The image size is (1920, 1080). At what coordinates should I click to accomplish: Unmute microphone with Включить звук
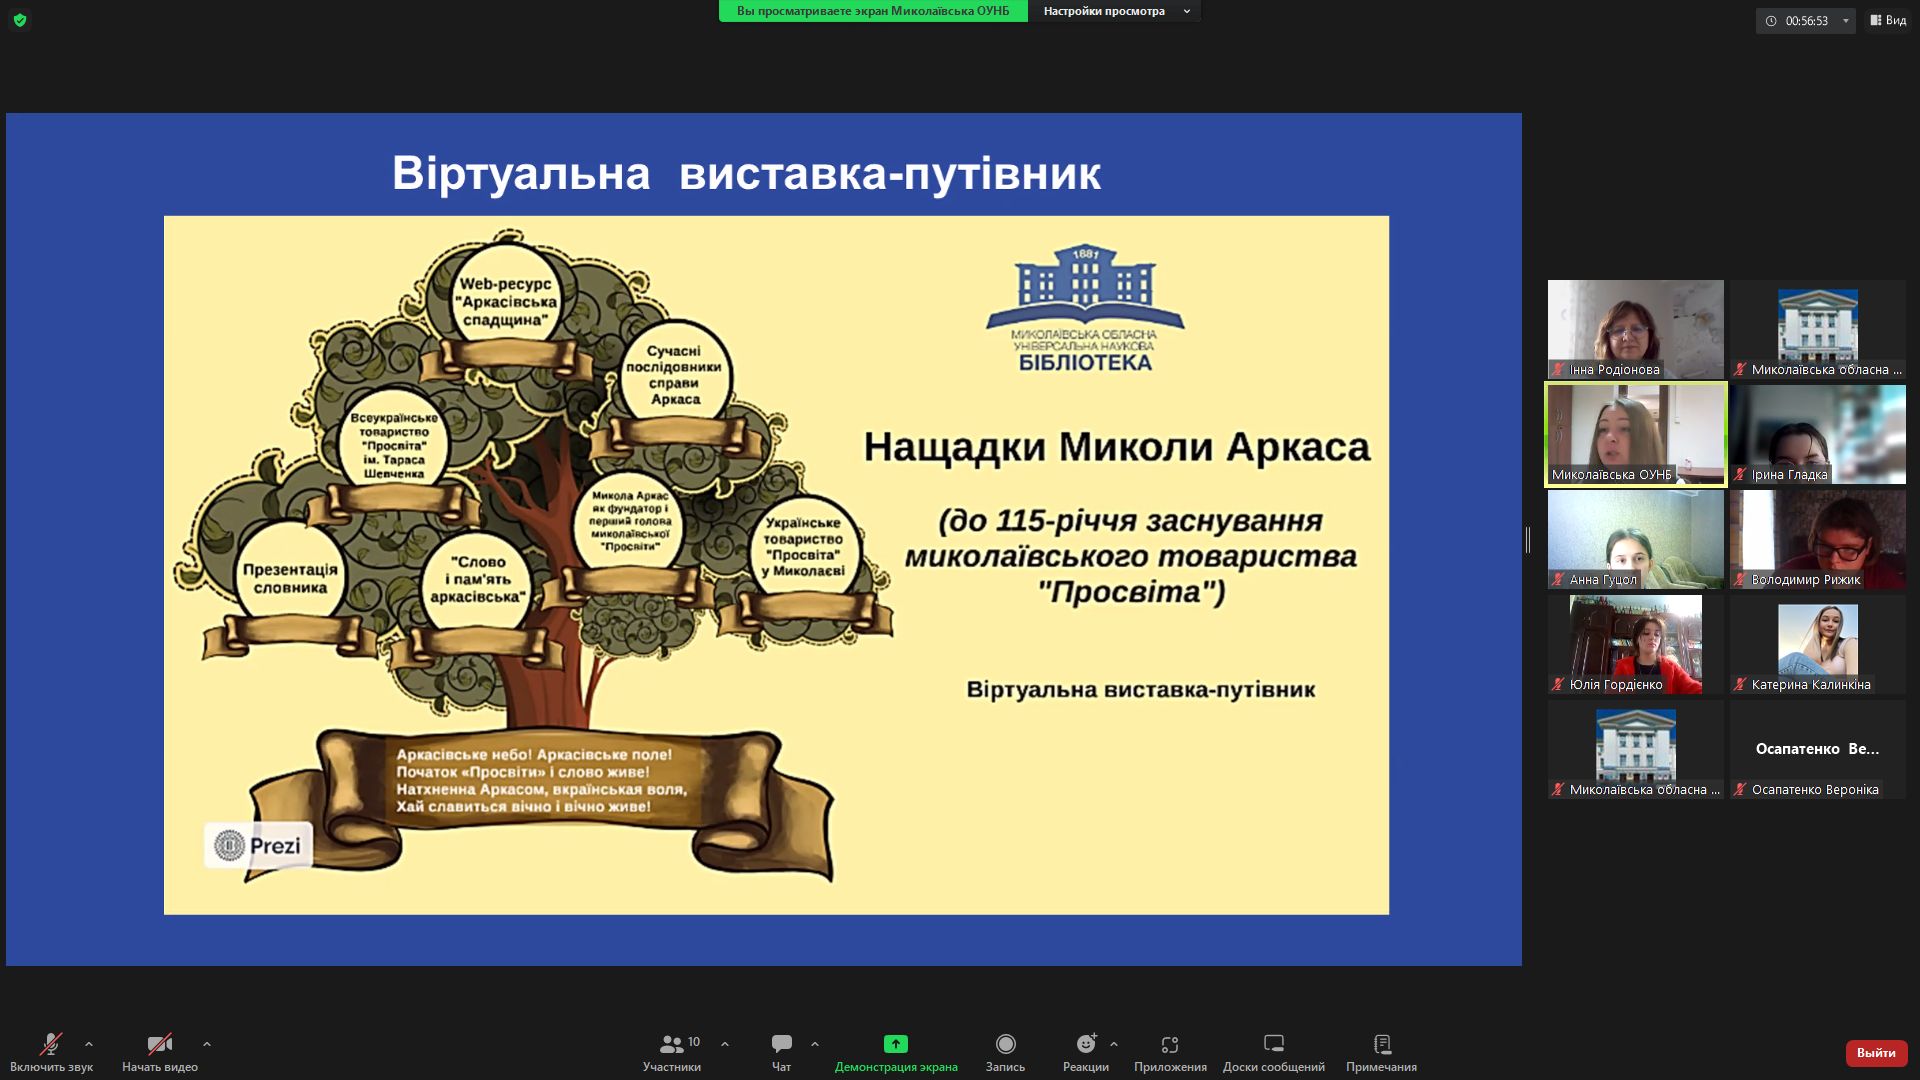click(50, 1044)
